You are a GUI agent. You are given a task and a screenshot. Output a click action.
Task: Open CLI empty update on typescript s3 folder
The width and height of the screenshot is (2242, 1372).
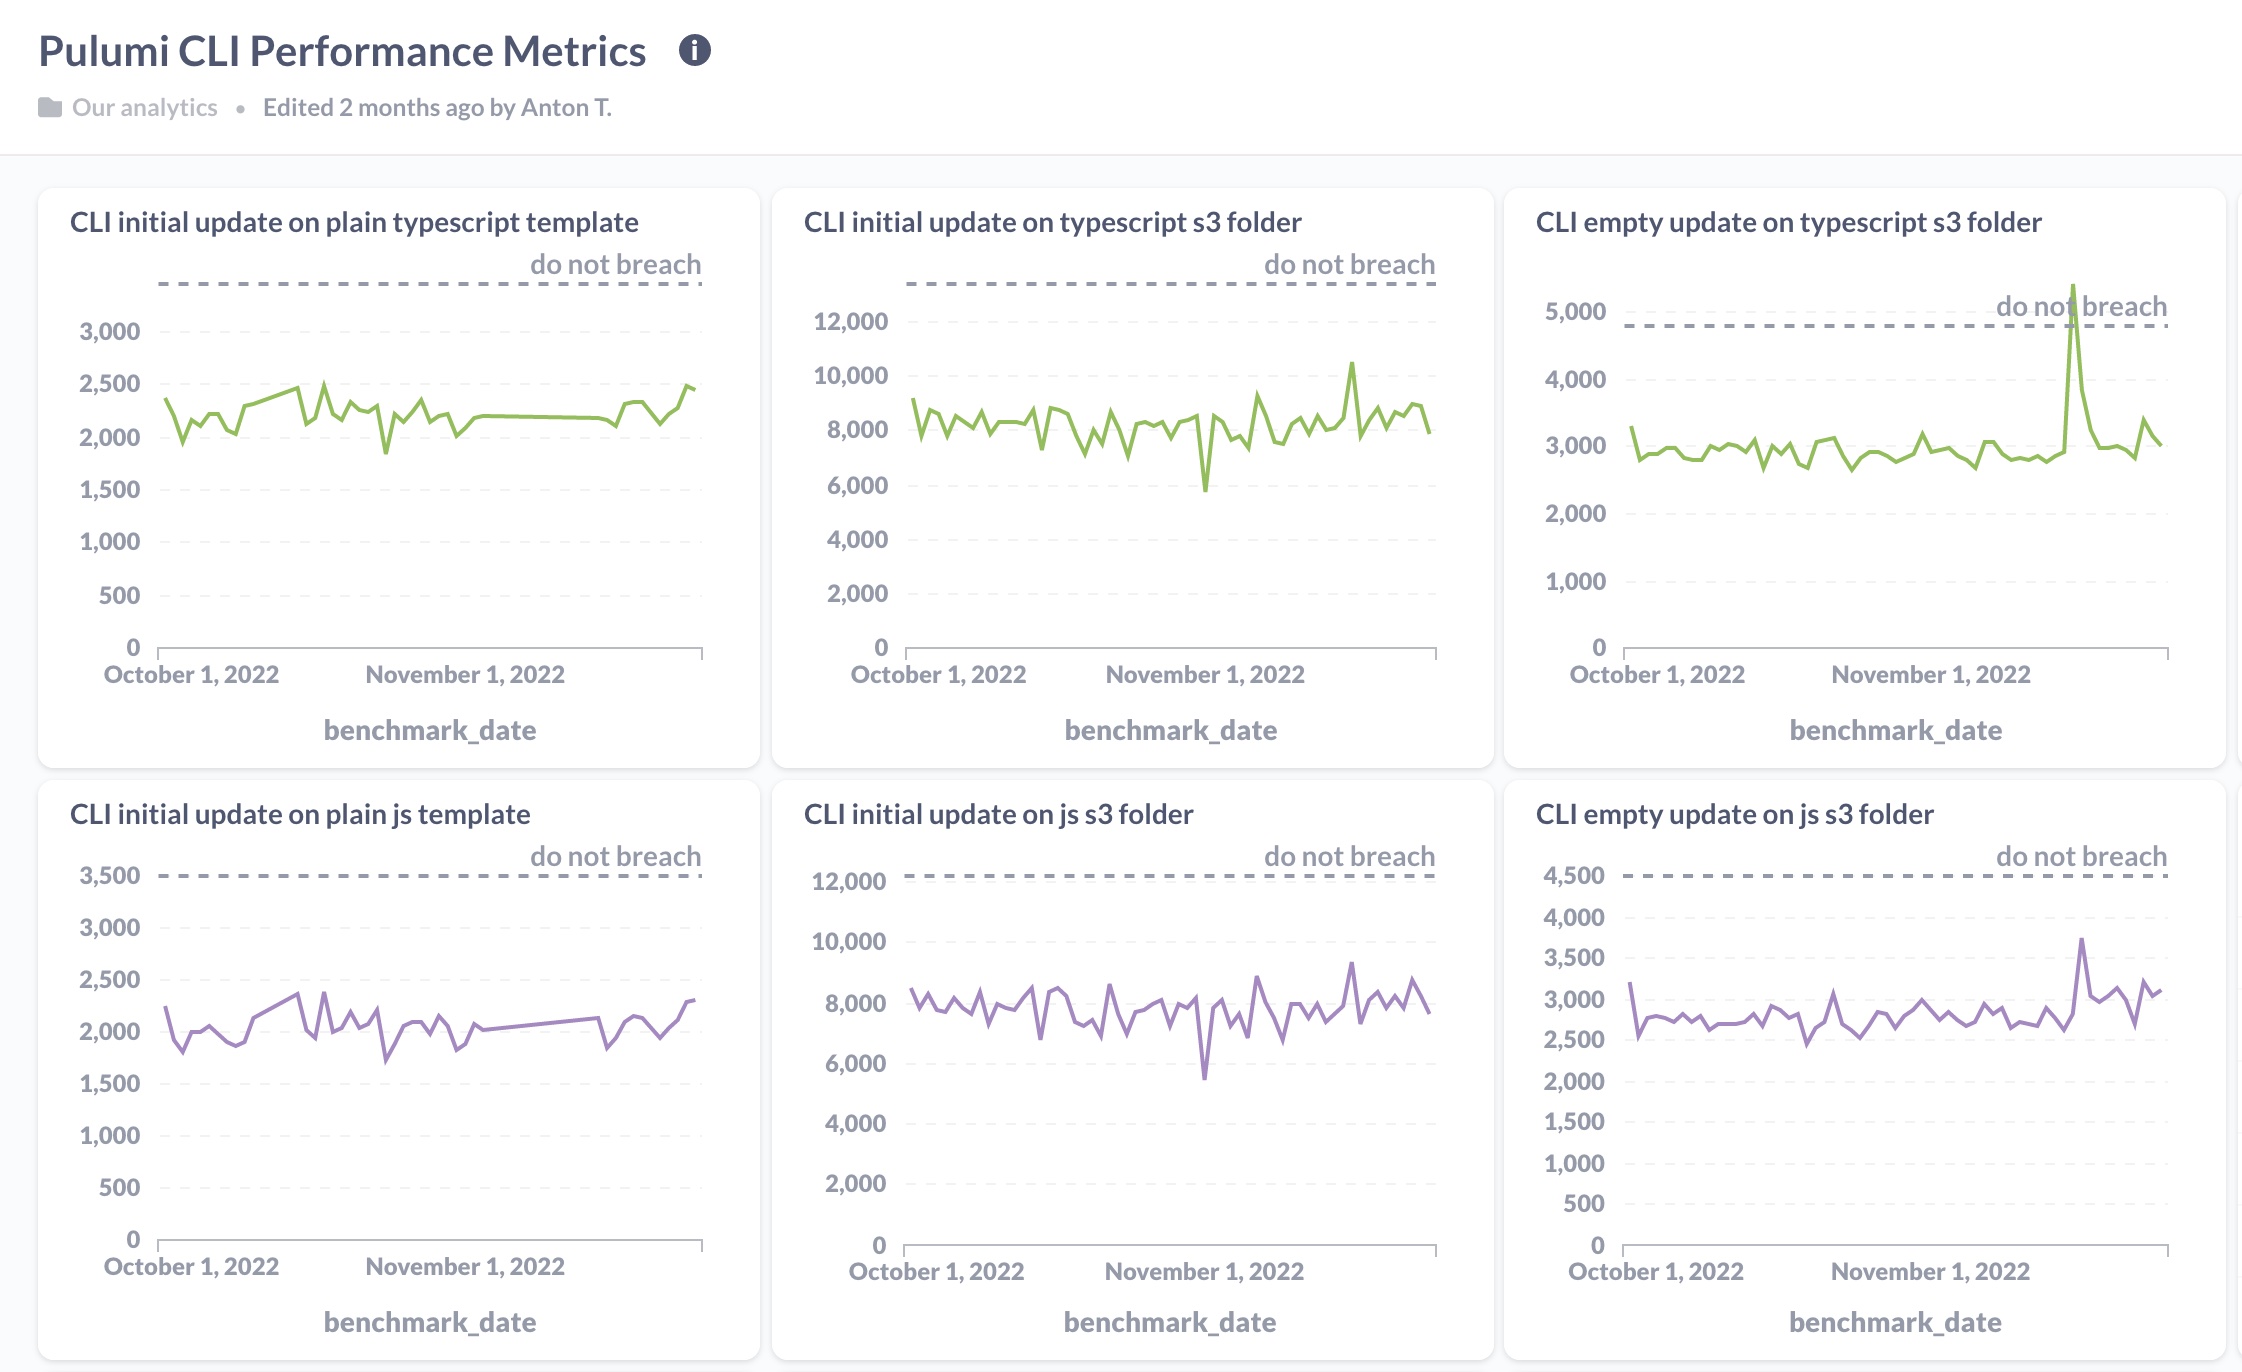[x=1788, y=222]
